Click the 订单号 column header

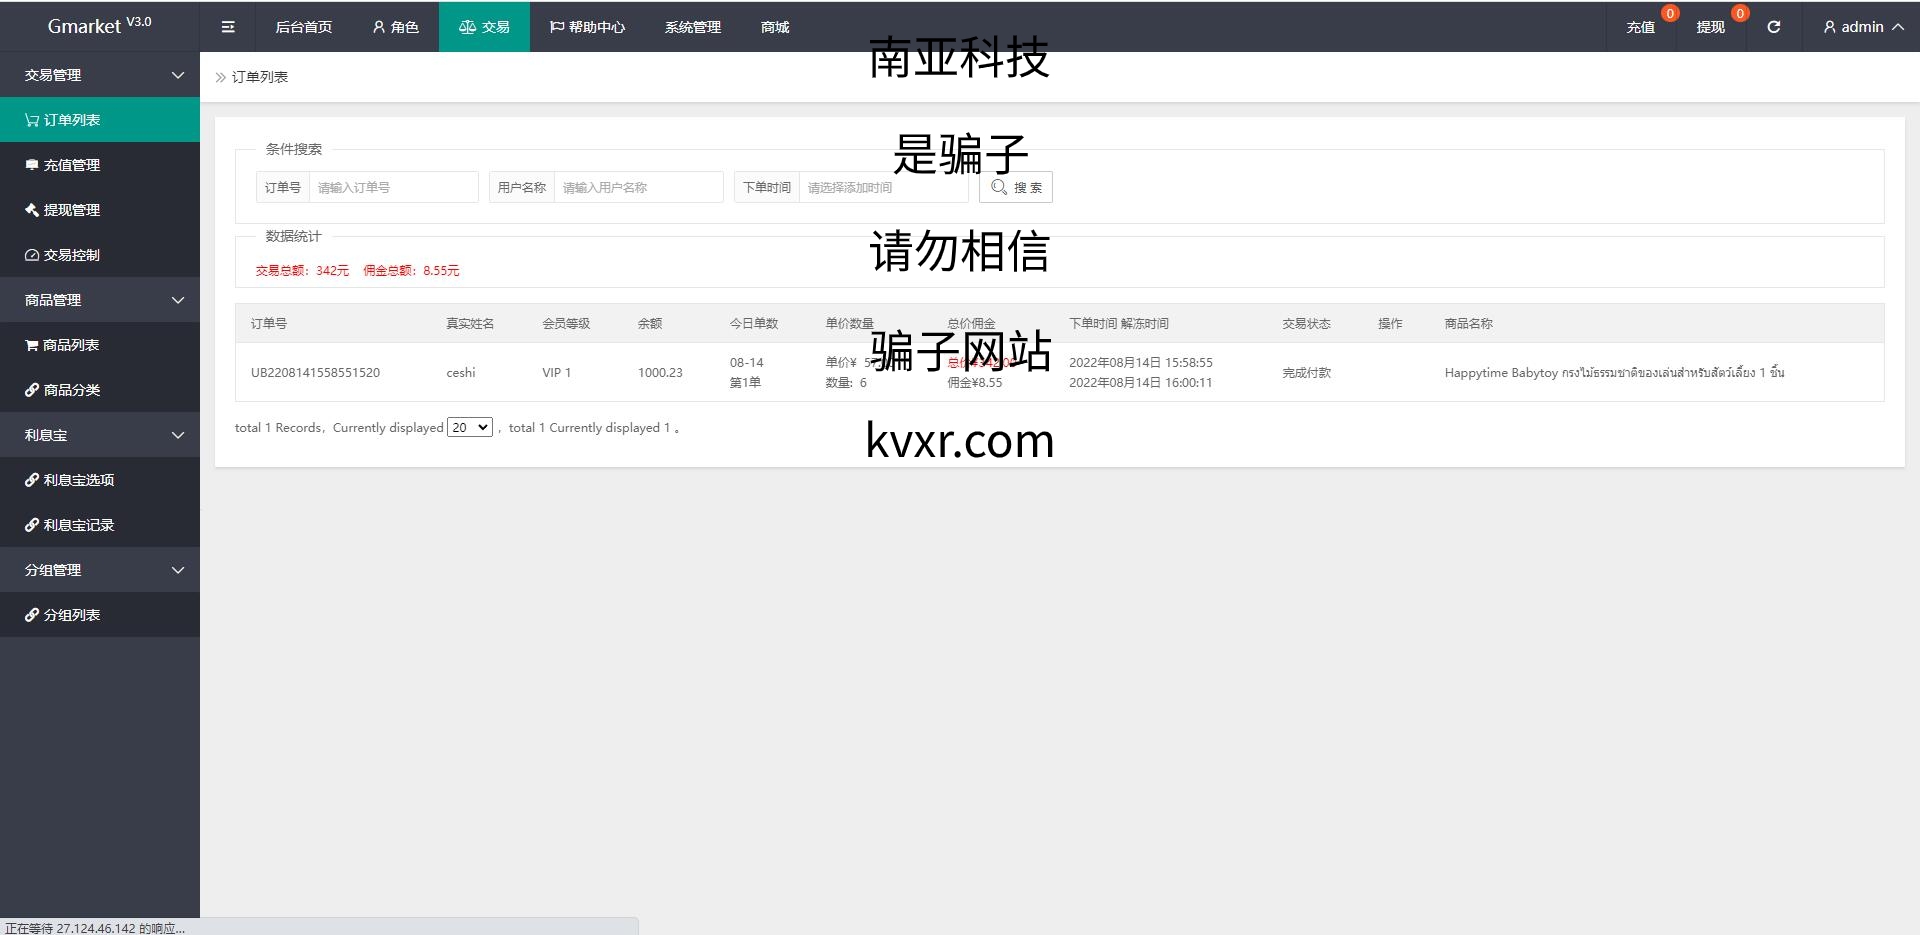[x=269, y=323]
